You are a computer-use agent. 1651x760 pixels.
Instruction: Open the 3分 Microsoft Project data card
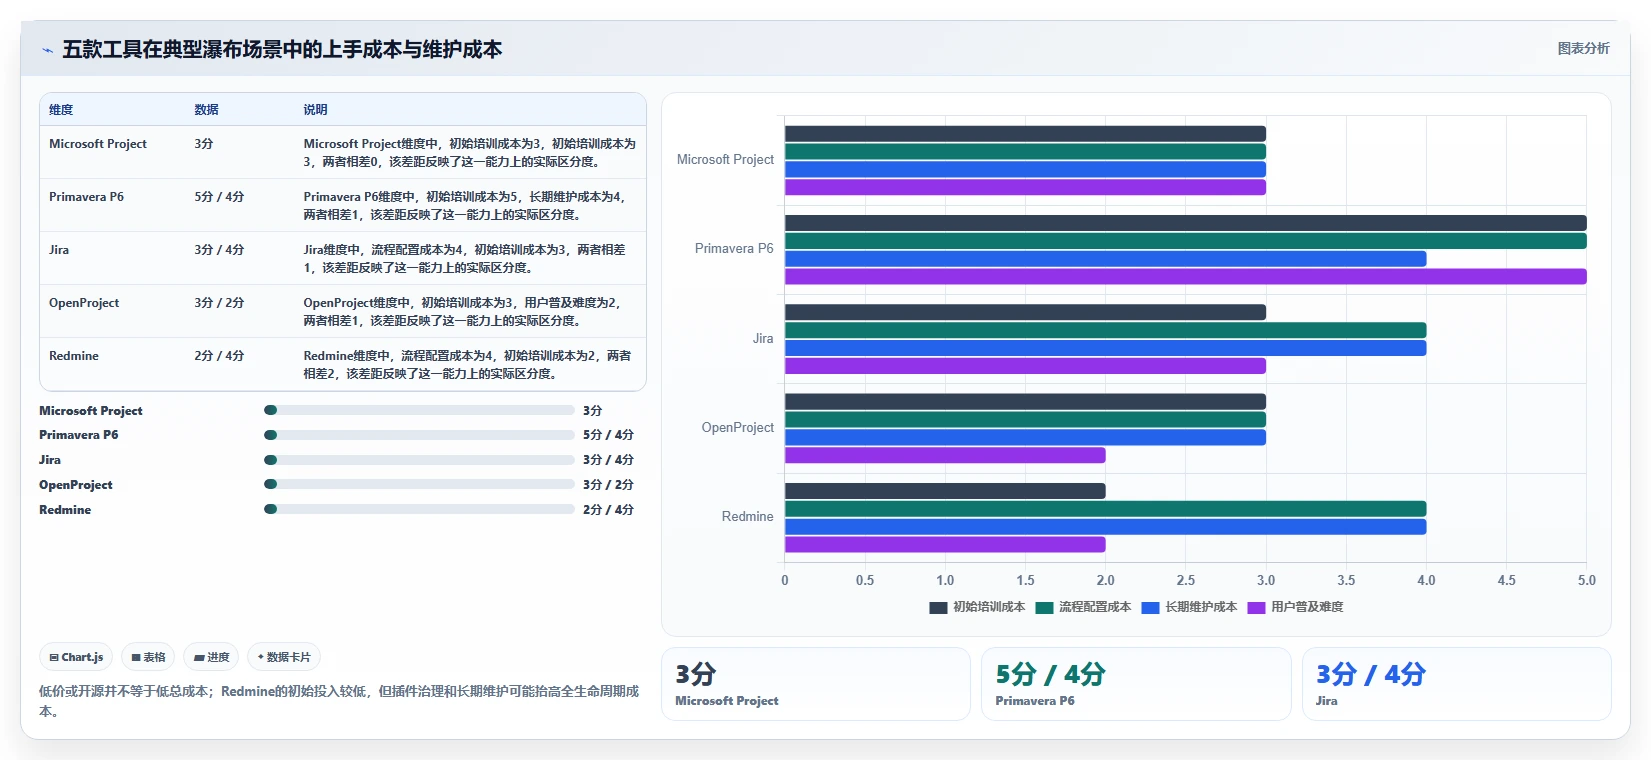[x=816, y=684]
